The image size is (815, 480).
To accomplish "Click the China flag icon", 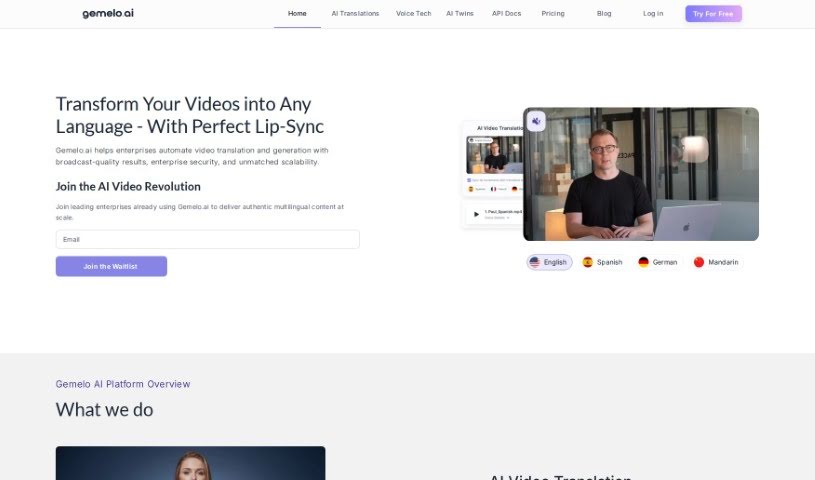I will pos(699,262).
